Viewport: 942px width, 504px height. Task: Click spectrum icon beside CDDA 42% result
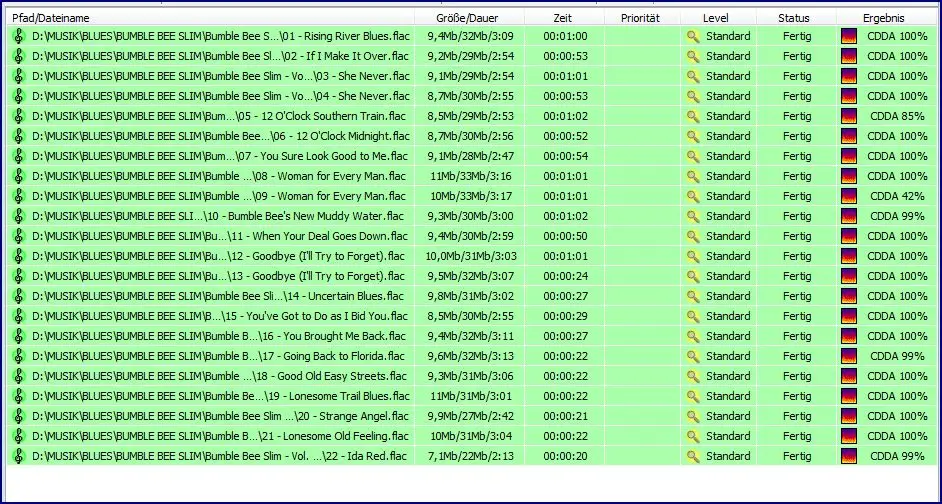click(x=848, y=196)
